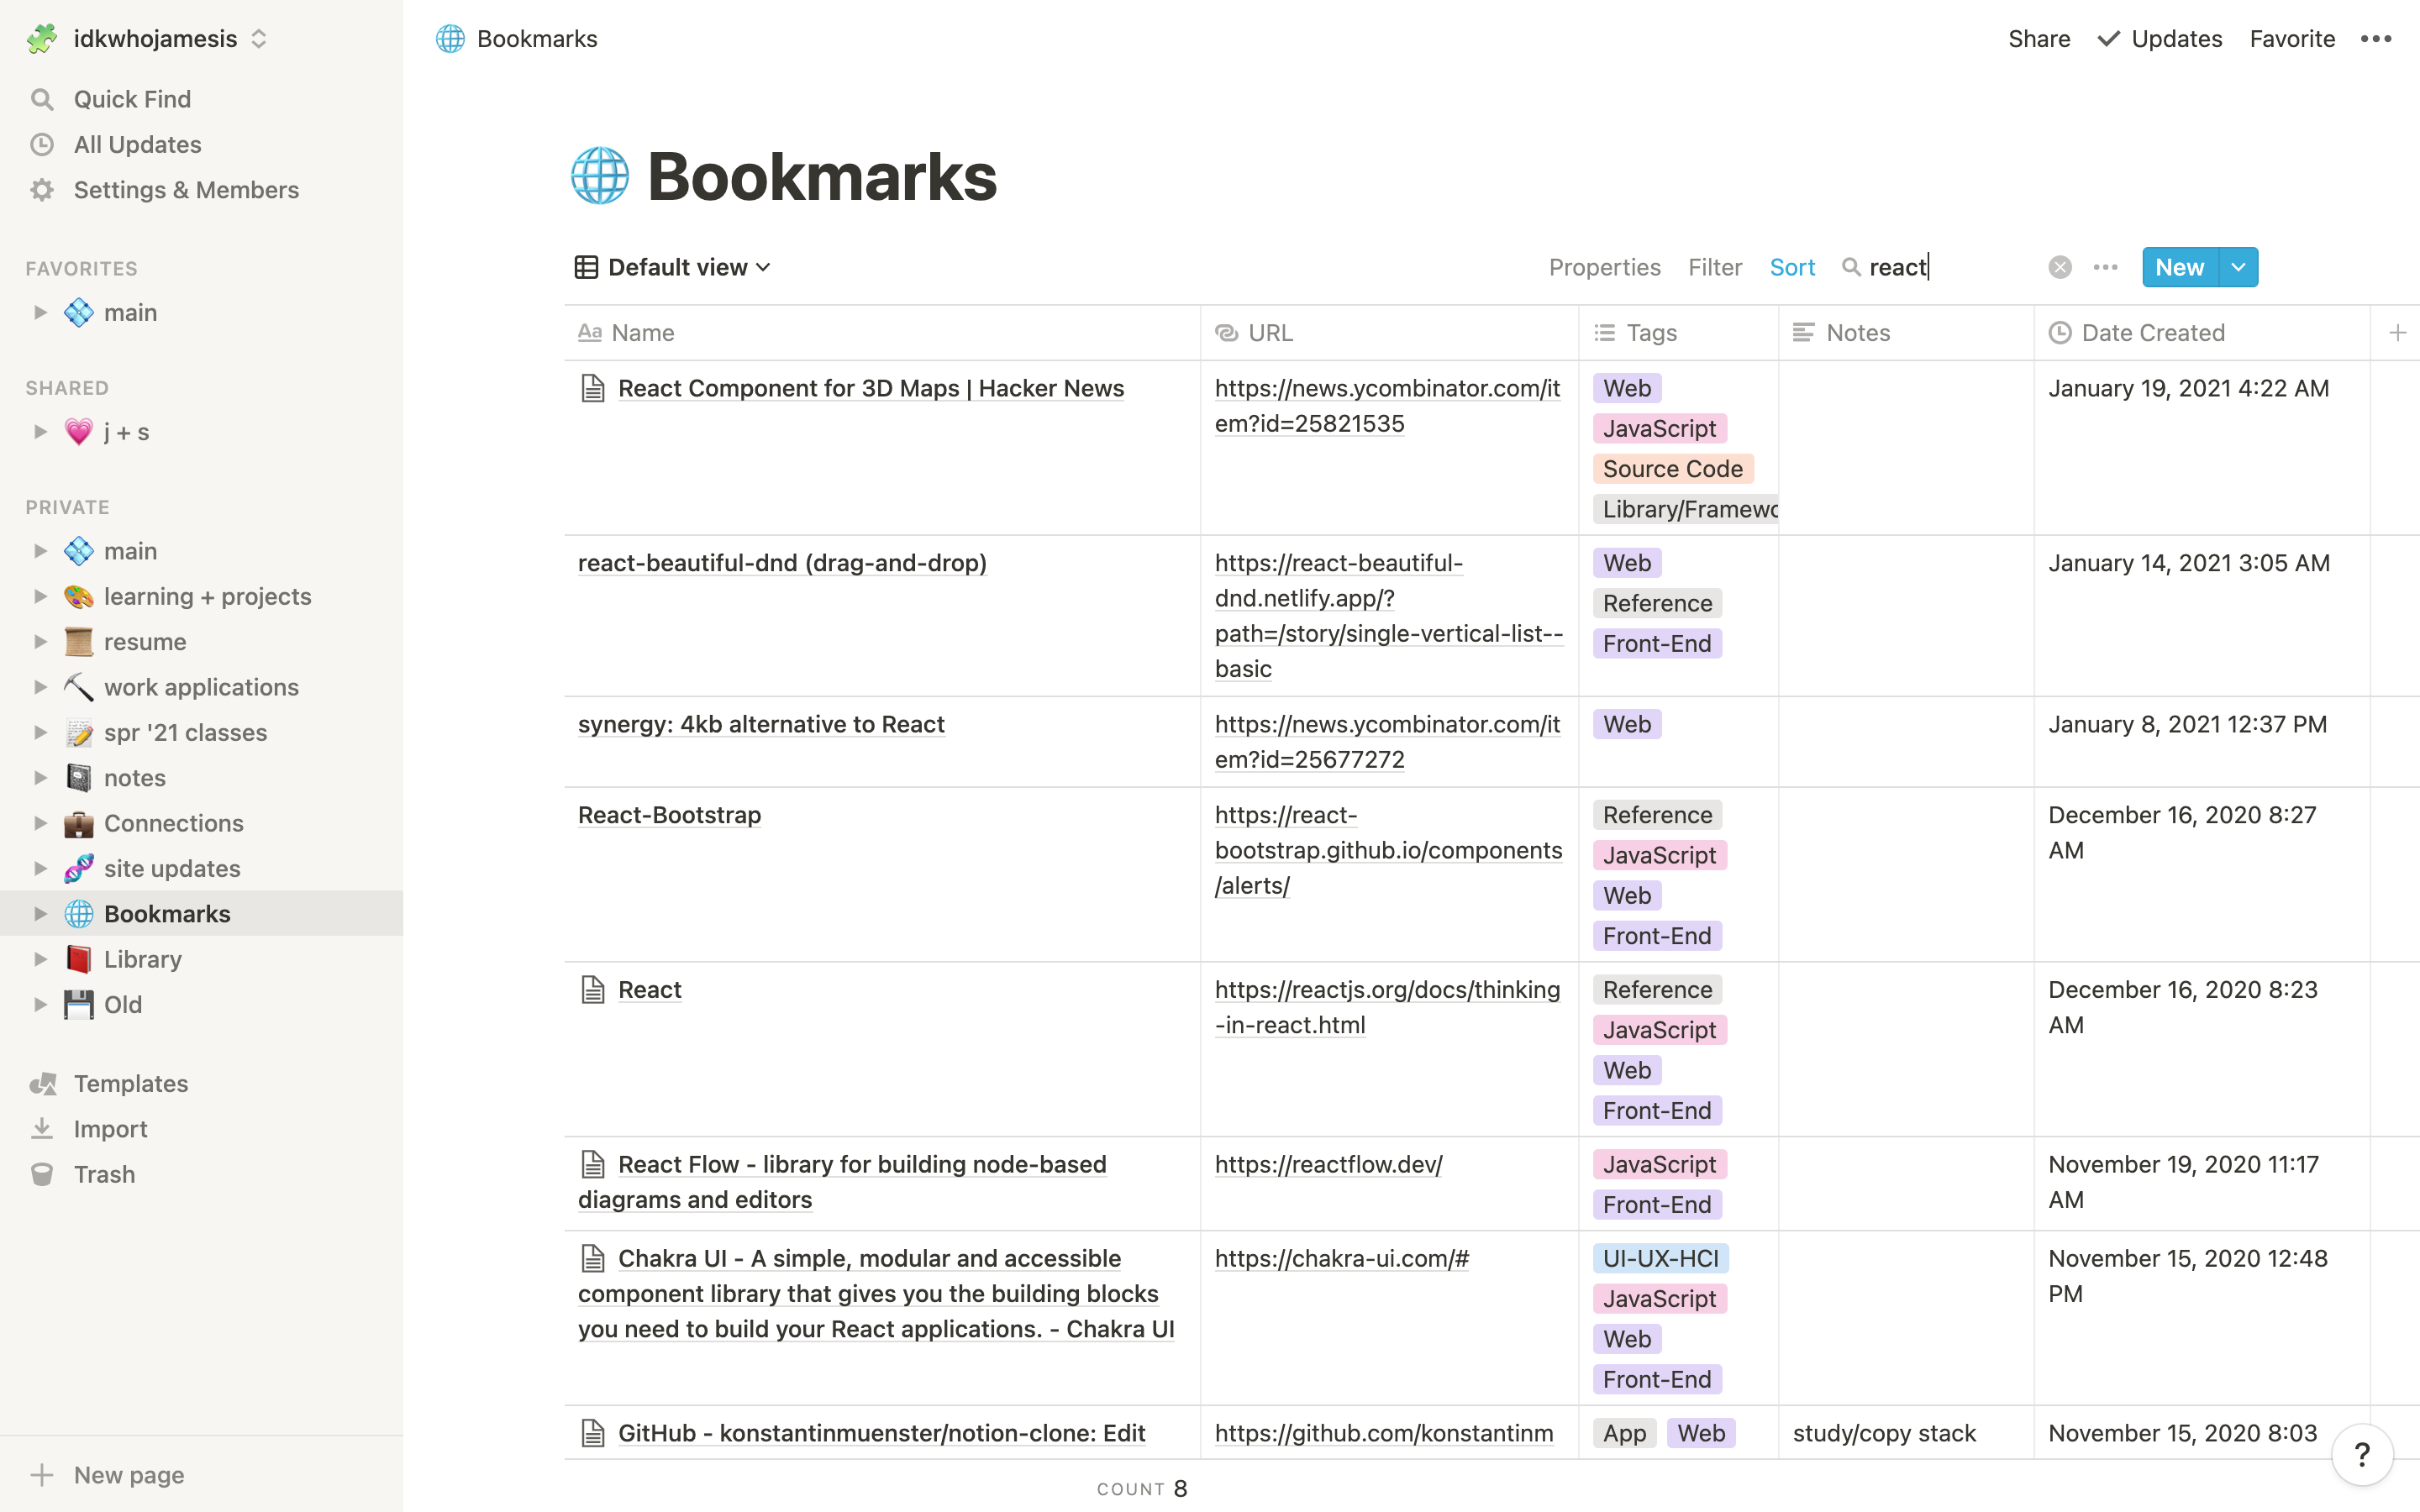2420x1512 pixels.
Task: Click the URL column header
Action: pyautogui.click(x=1390, y=333)
